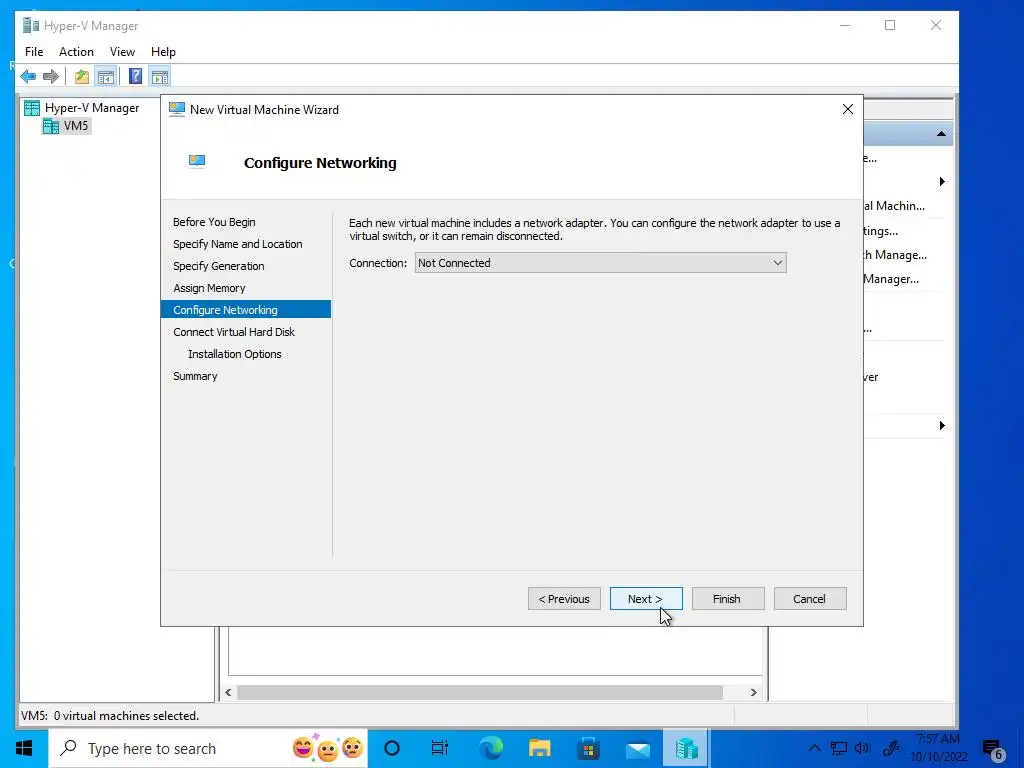Cancel the New Virtual Machine Wizard
This screenshot has width=1024, height=768.
(x=810, y=599)
